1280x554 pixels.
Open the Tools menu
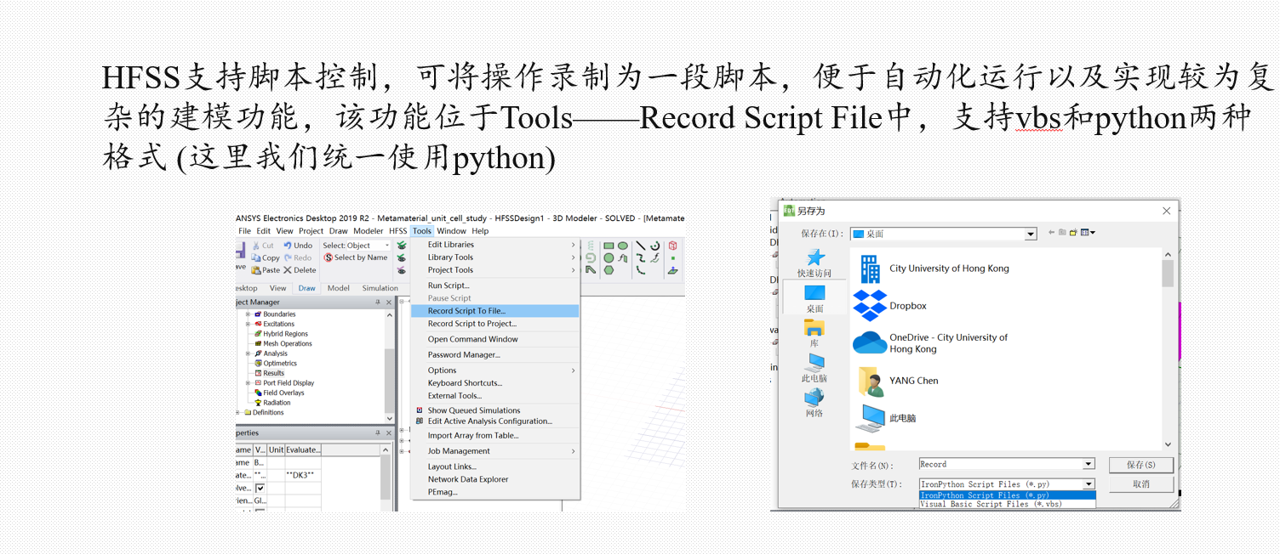422,231
